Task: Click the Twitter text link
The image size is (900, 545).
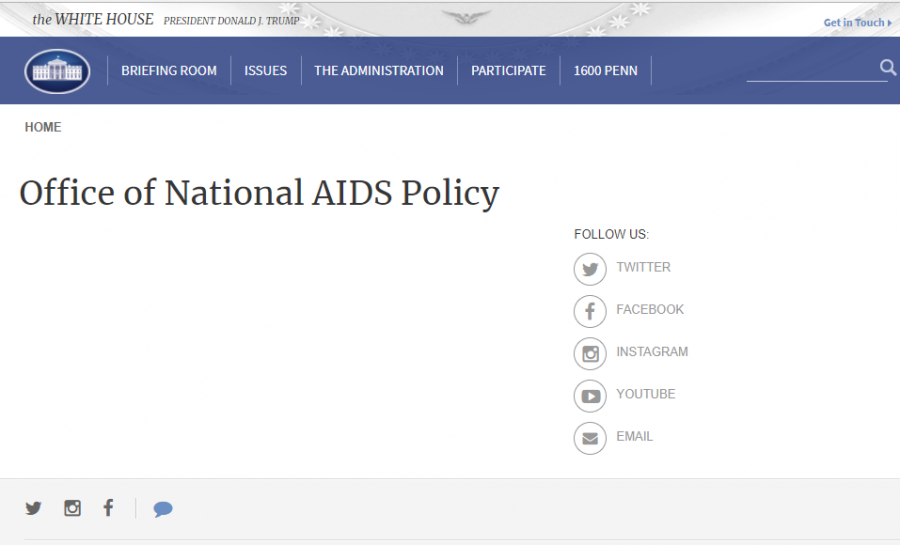Action: (x=643, y=267)
